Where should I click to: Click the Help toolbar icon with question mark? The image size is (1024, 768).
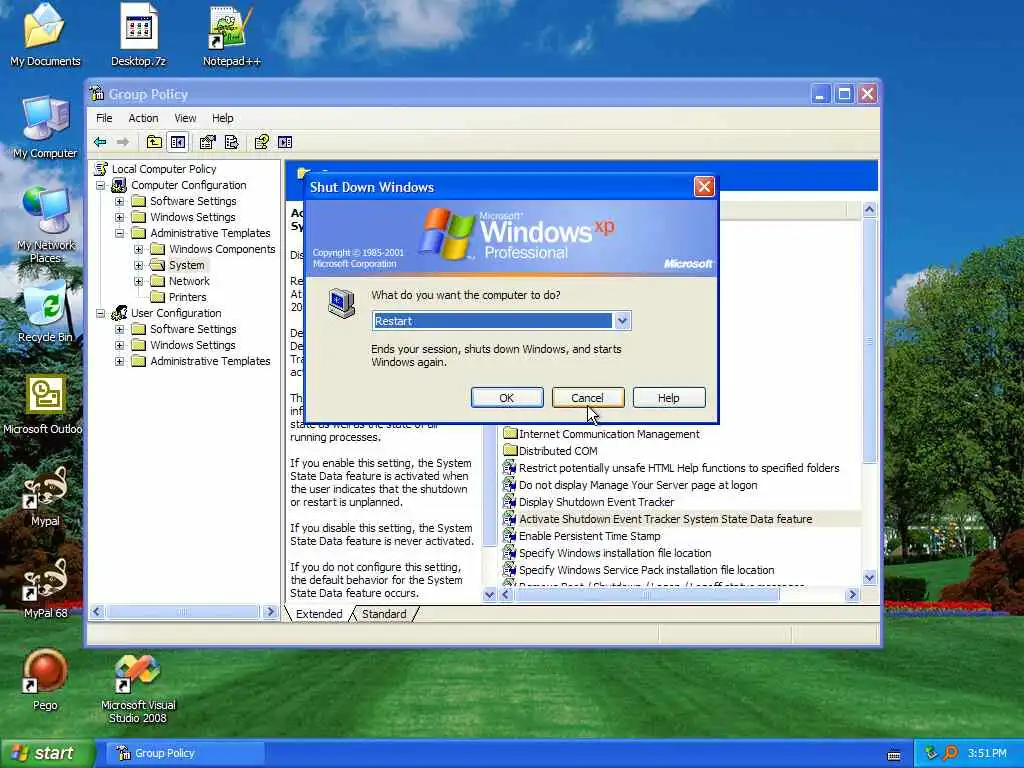[261, 142]
